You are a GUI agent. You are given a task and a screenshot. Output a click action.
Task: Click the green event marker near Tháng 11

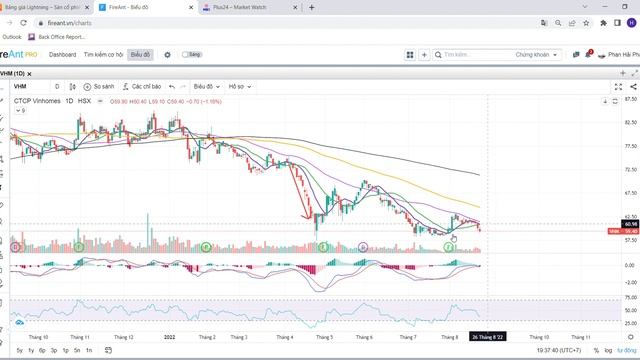(x=79, y=247)
